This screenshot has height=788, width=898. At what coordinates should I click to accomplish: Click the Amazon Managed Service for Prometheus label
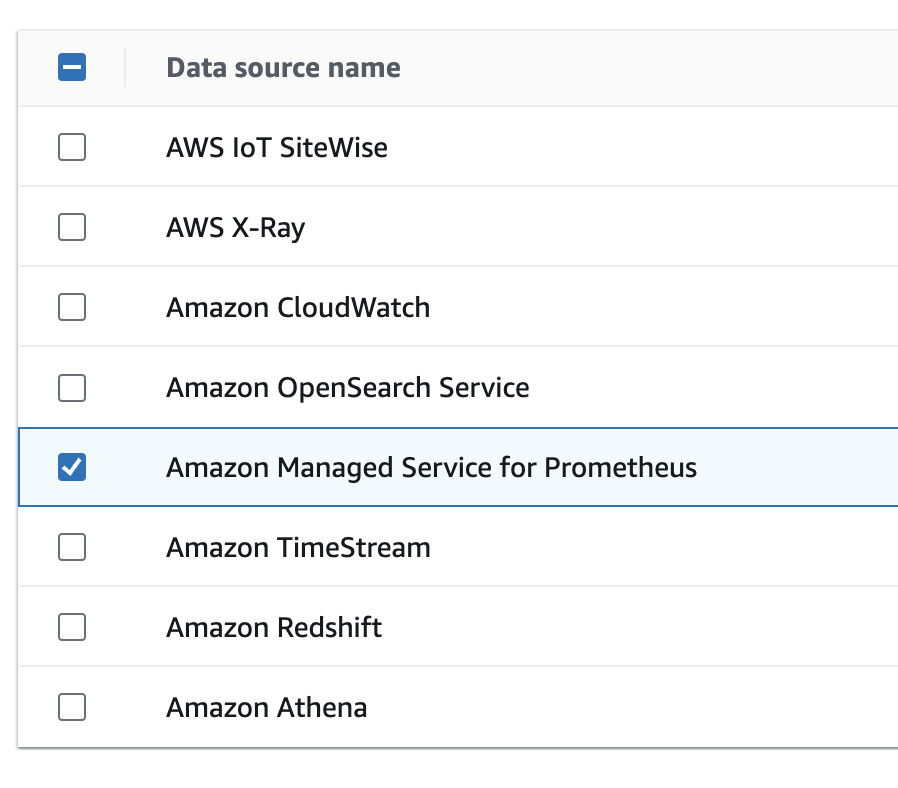[x=431, y=468]
